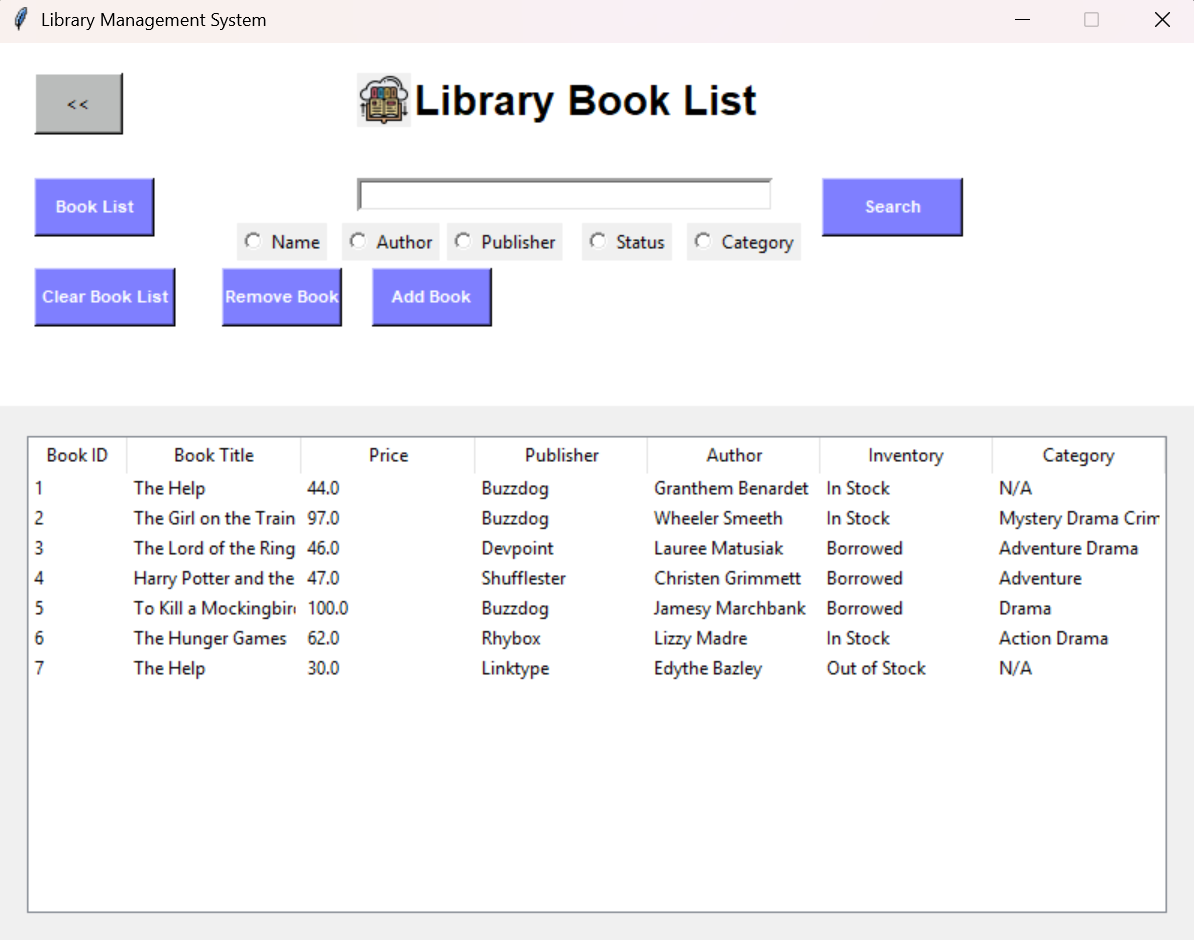Click the Clear Book List button
The height and width of the screenshot is (940, 1194).
[105, 297]
